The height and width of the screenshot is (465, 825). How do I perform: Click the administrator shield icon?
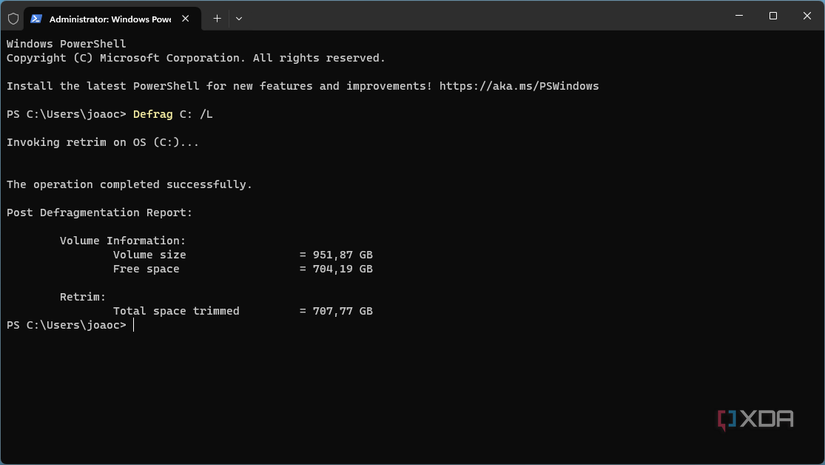pyautogui.click(x=13, y=18)
